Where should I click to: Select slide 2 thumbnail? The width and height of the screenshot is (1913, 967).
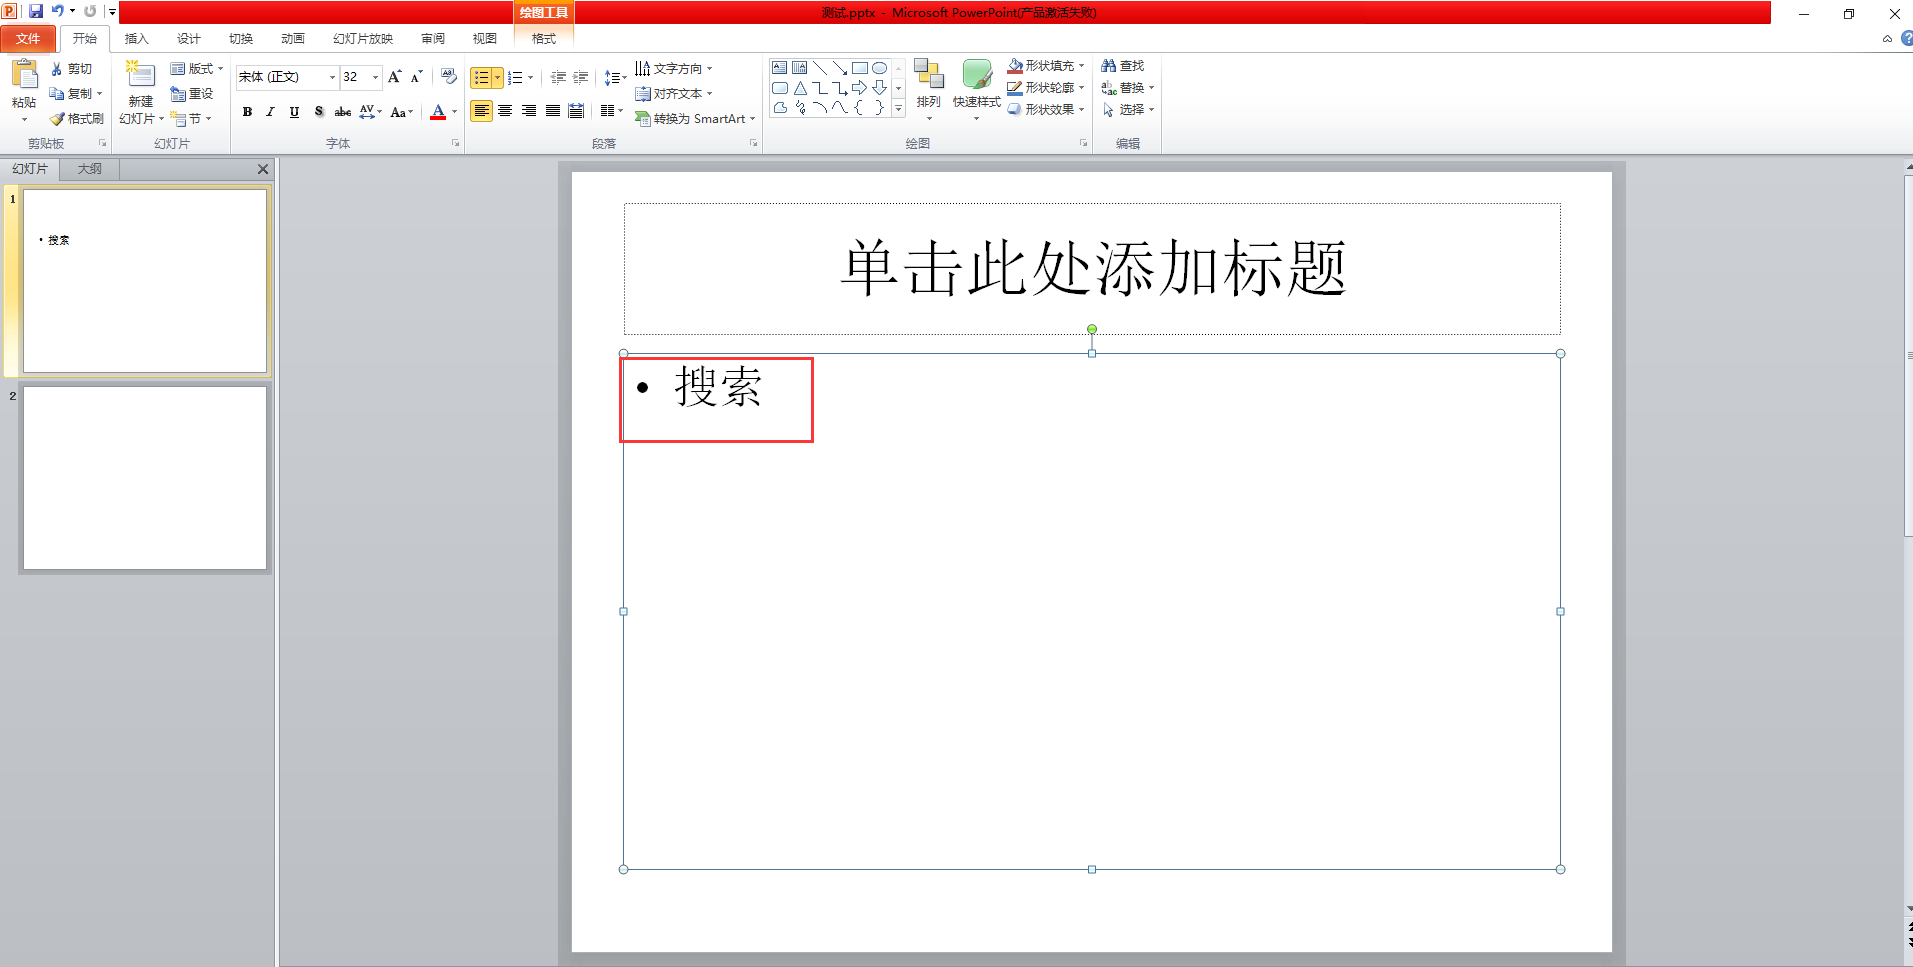pyautogui.click(x=145, y=478)
